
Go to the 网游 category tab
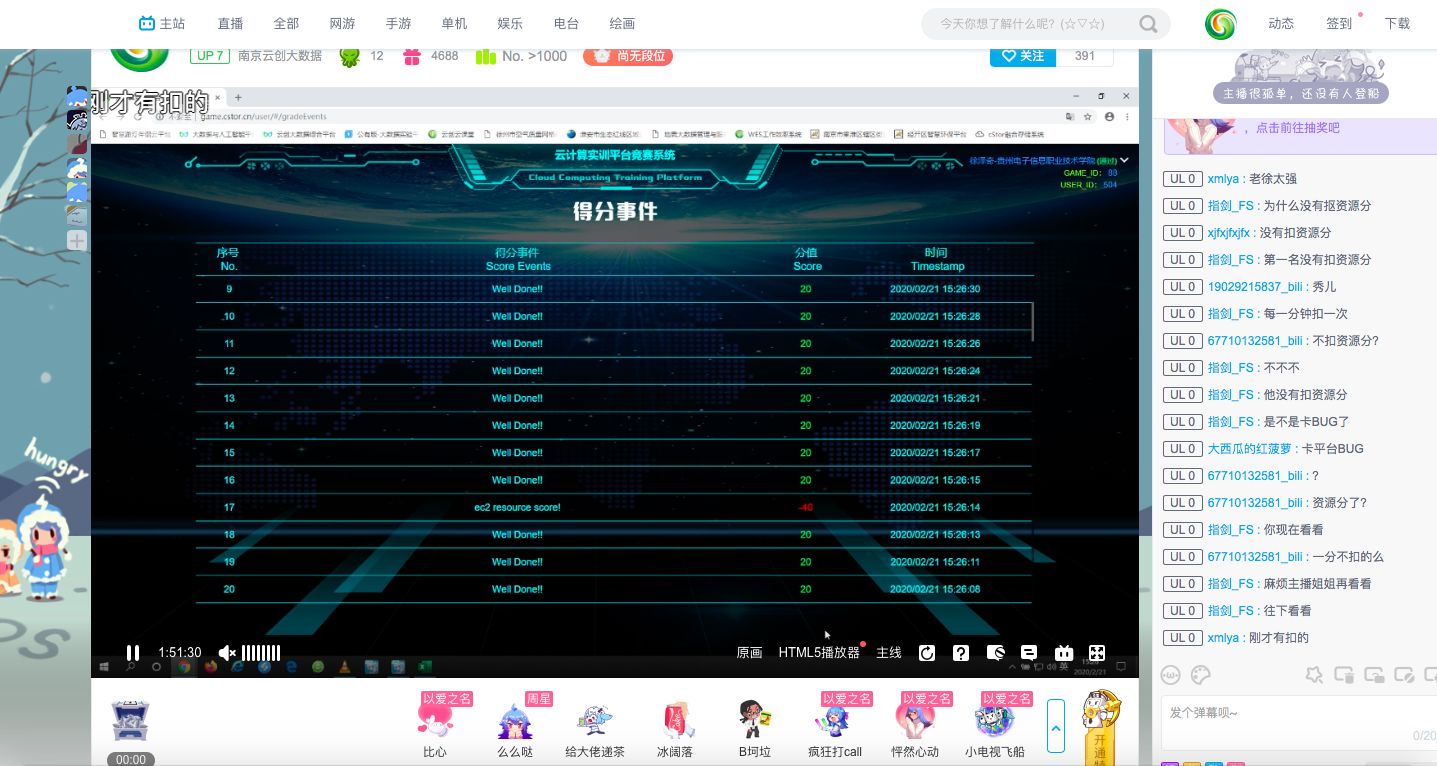[342, 24]
